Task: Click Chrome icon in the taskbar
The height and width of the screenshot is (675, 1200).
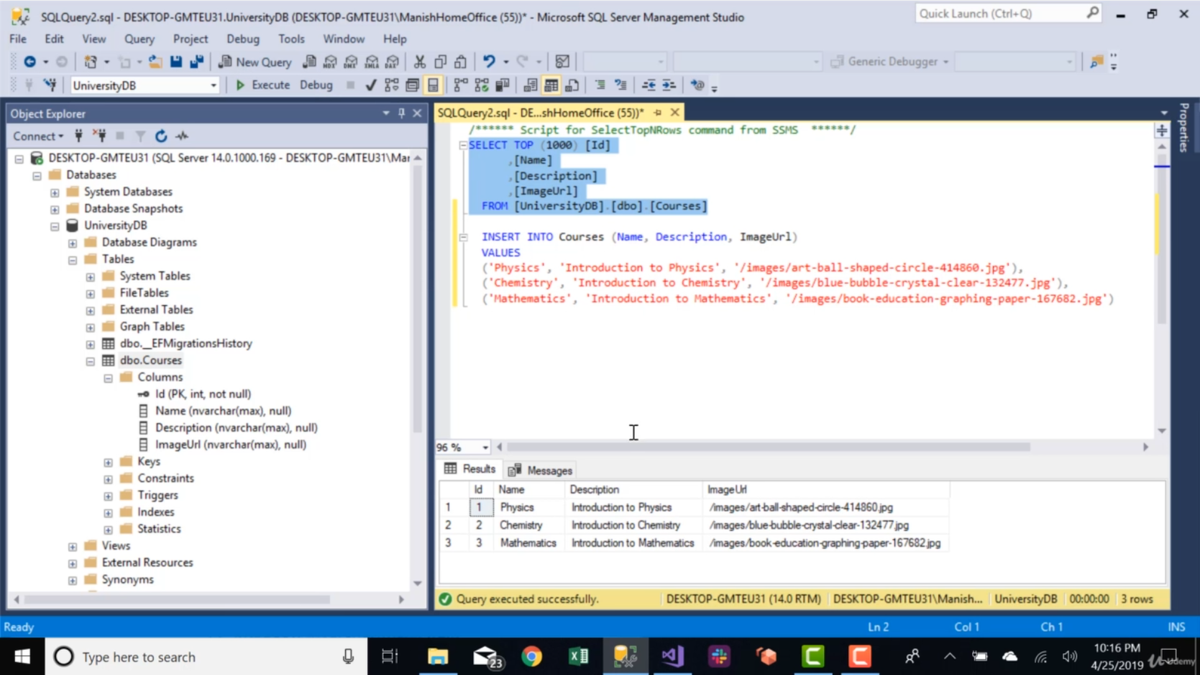Action: 532,657
